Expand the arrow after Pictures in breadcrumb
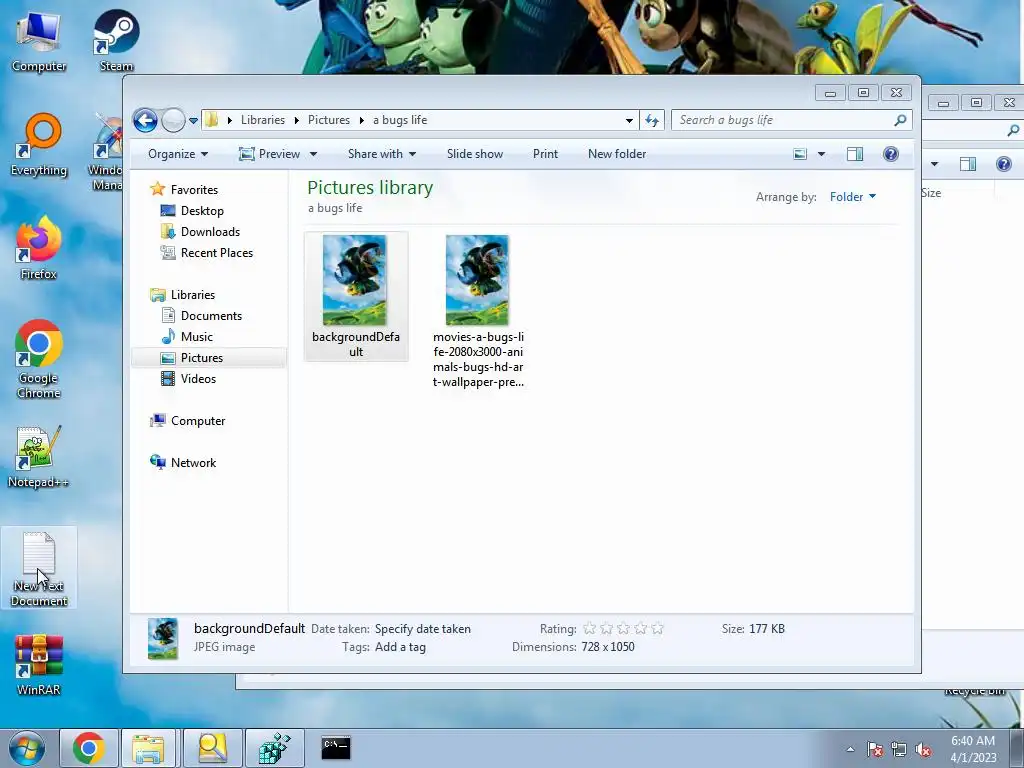 [x=361, y=120]
